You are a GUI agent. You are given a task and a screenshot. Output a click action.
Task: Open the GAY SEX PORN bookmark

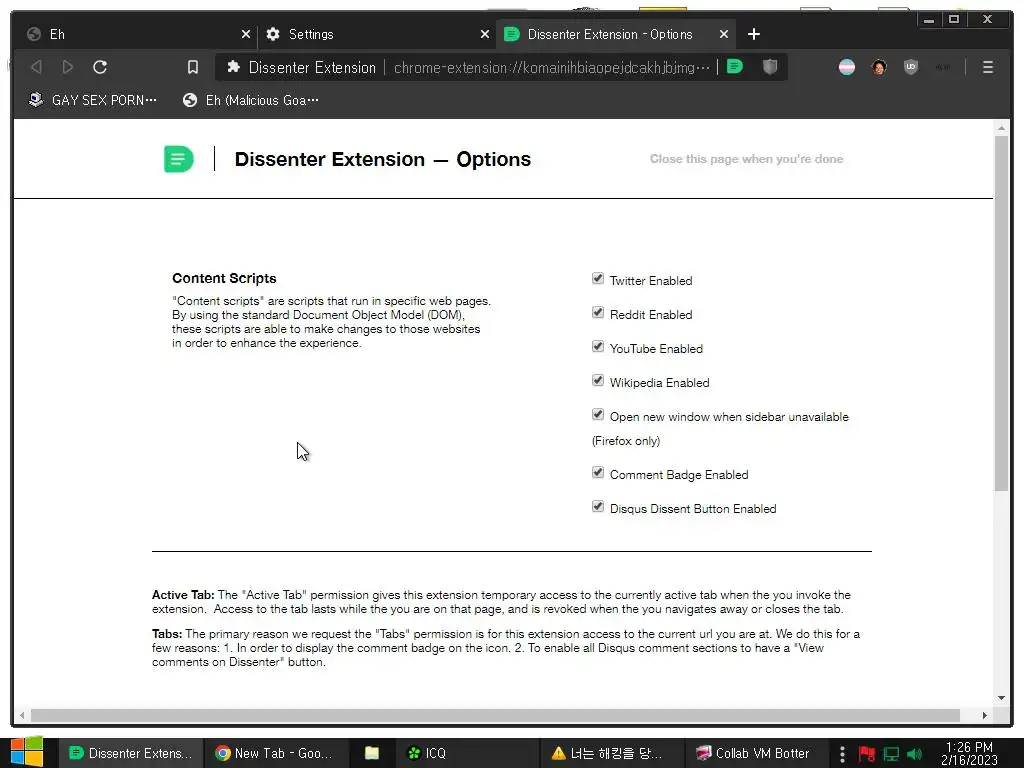pos(93,100)
